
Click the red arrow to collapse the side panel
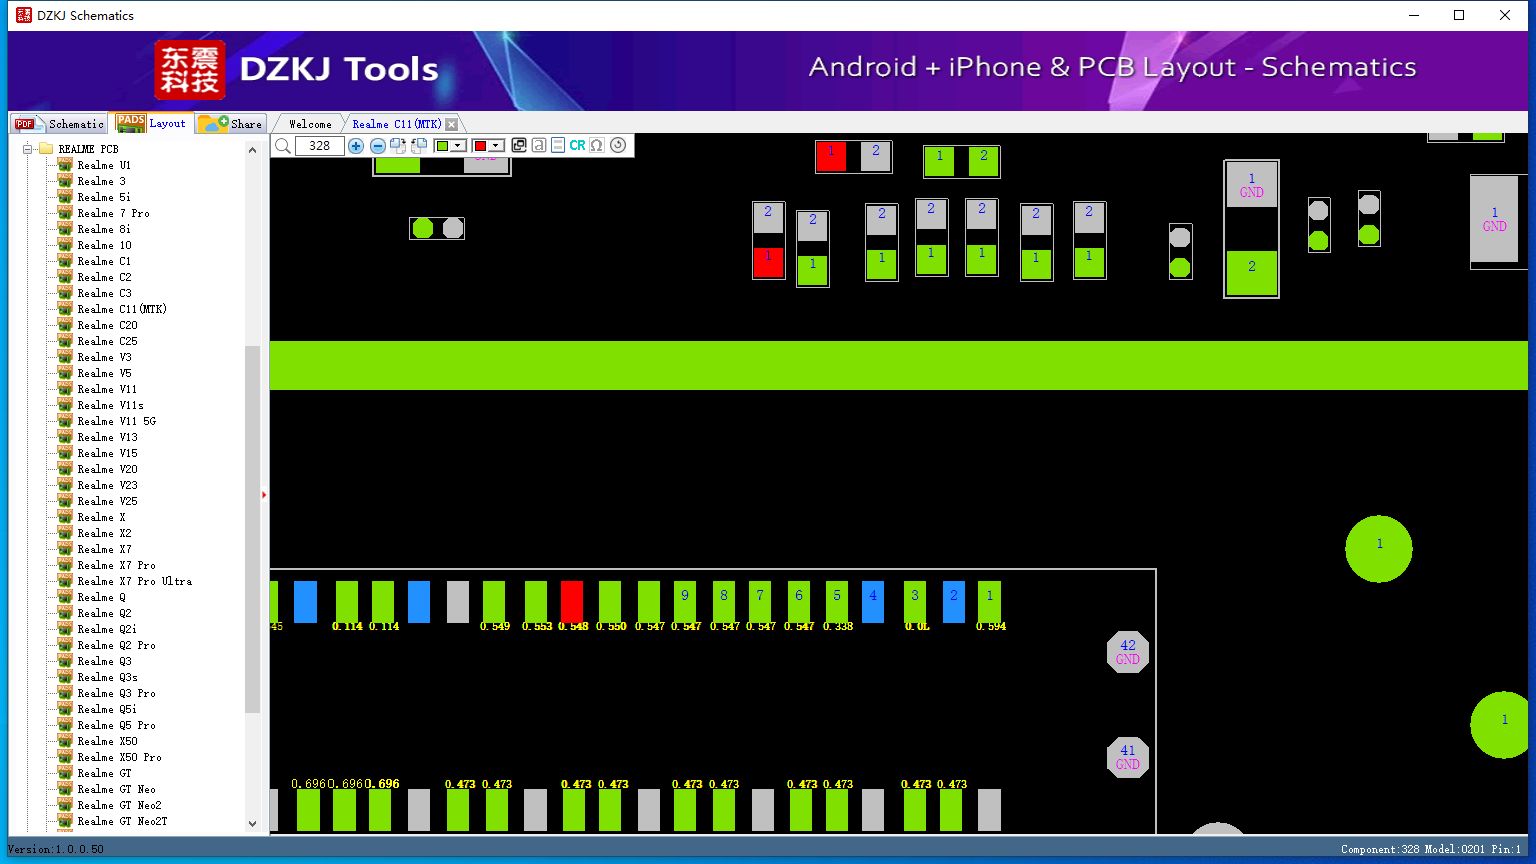264,494
